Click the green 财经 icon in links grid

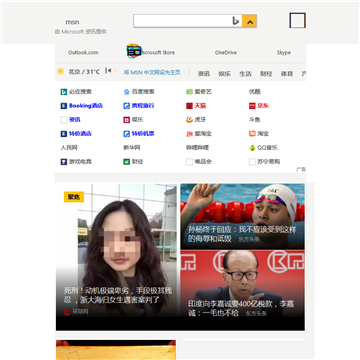126,162
